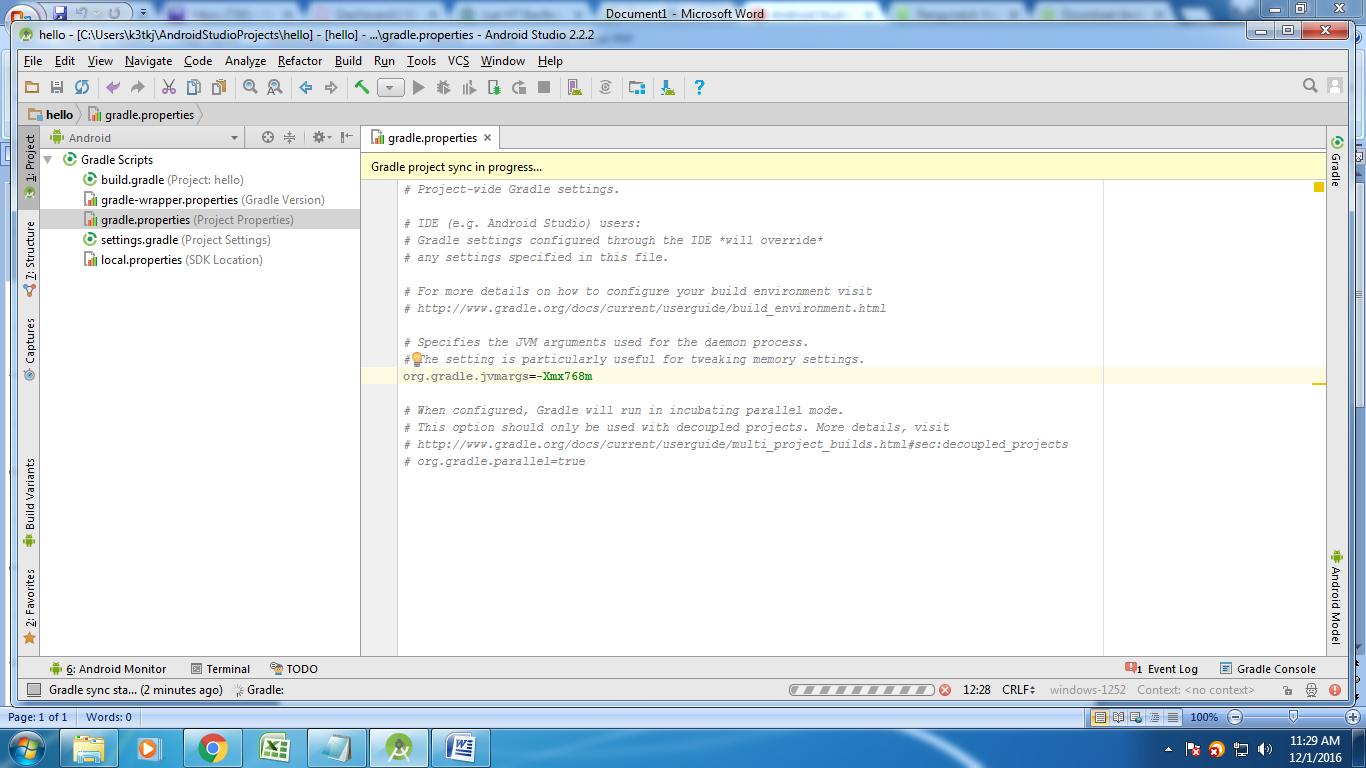The height and width of the screenshot is (768, 1366).
Task: Toggle the Favorites side panel button
Action: pos(30,607)
